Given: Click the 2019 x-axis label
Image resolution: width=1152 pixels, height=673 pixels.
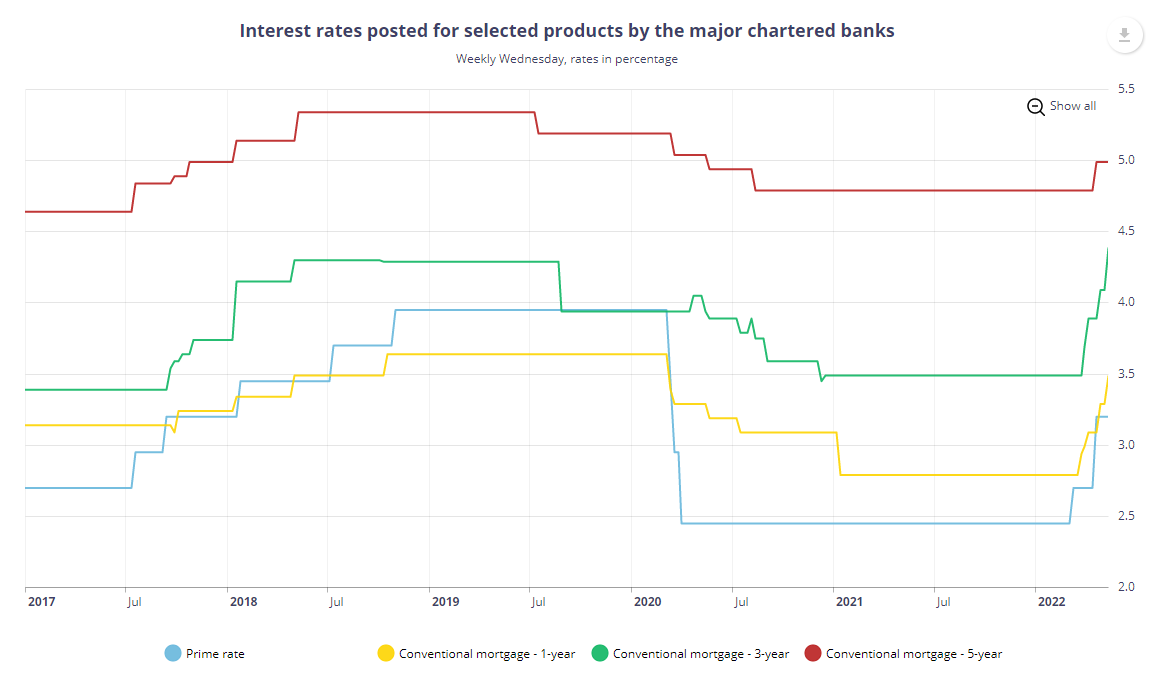Looking at the screenshot, I should tap(445, 602).
